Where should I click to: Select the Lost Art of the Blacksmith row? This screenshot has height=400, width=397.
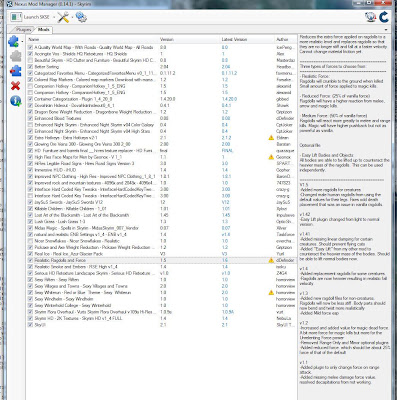(x=161, y=215)
